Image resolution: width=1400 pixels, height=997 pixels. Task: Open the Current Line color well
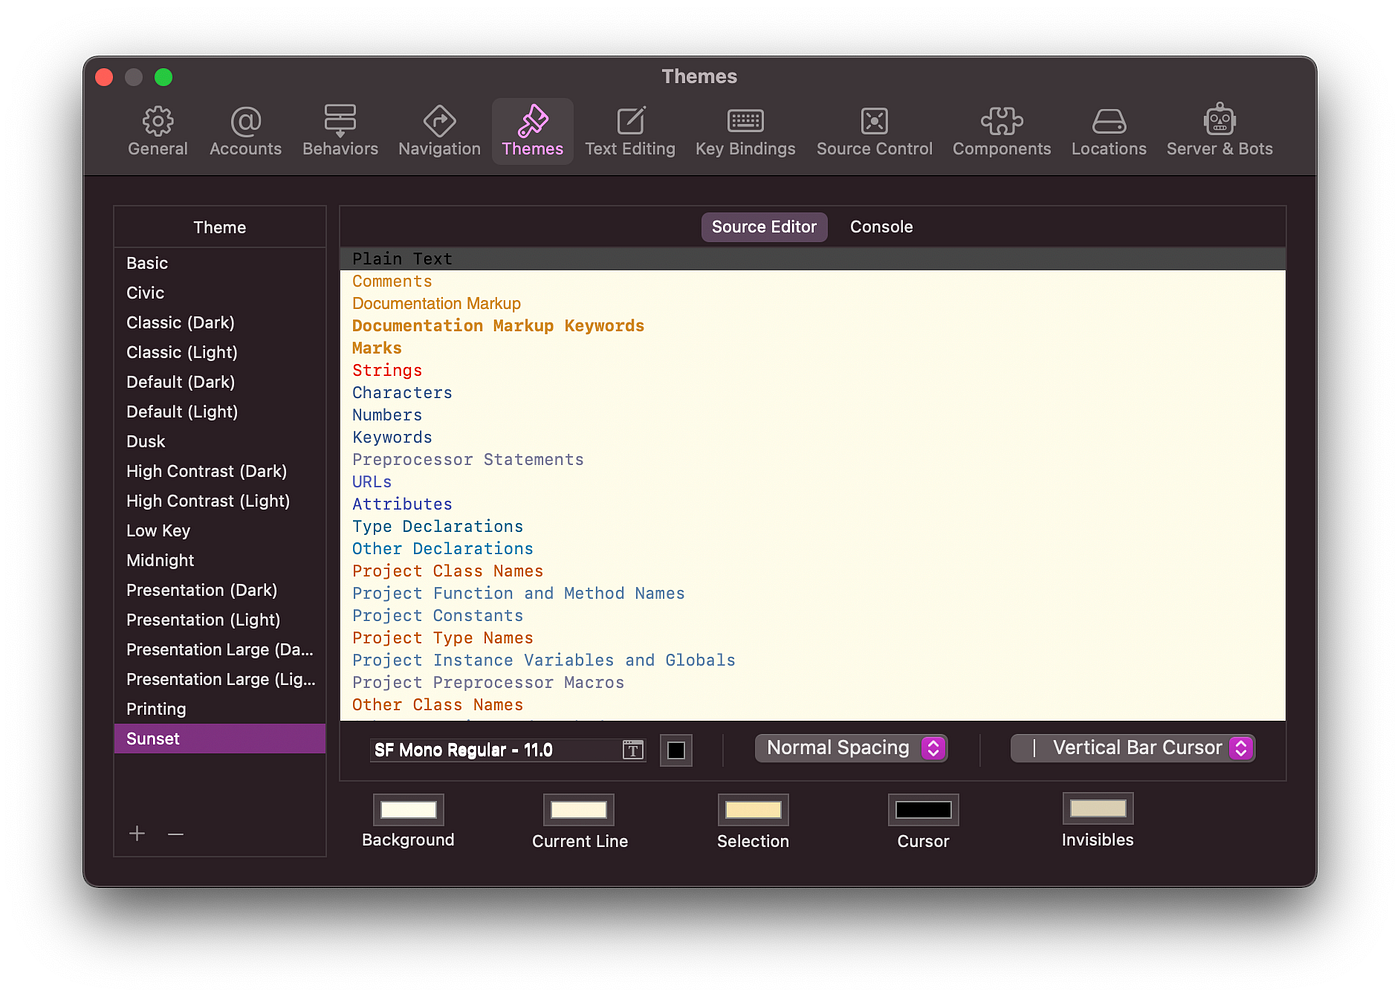(579, 809)
